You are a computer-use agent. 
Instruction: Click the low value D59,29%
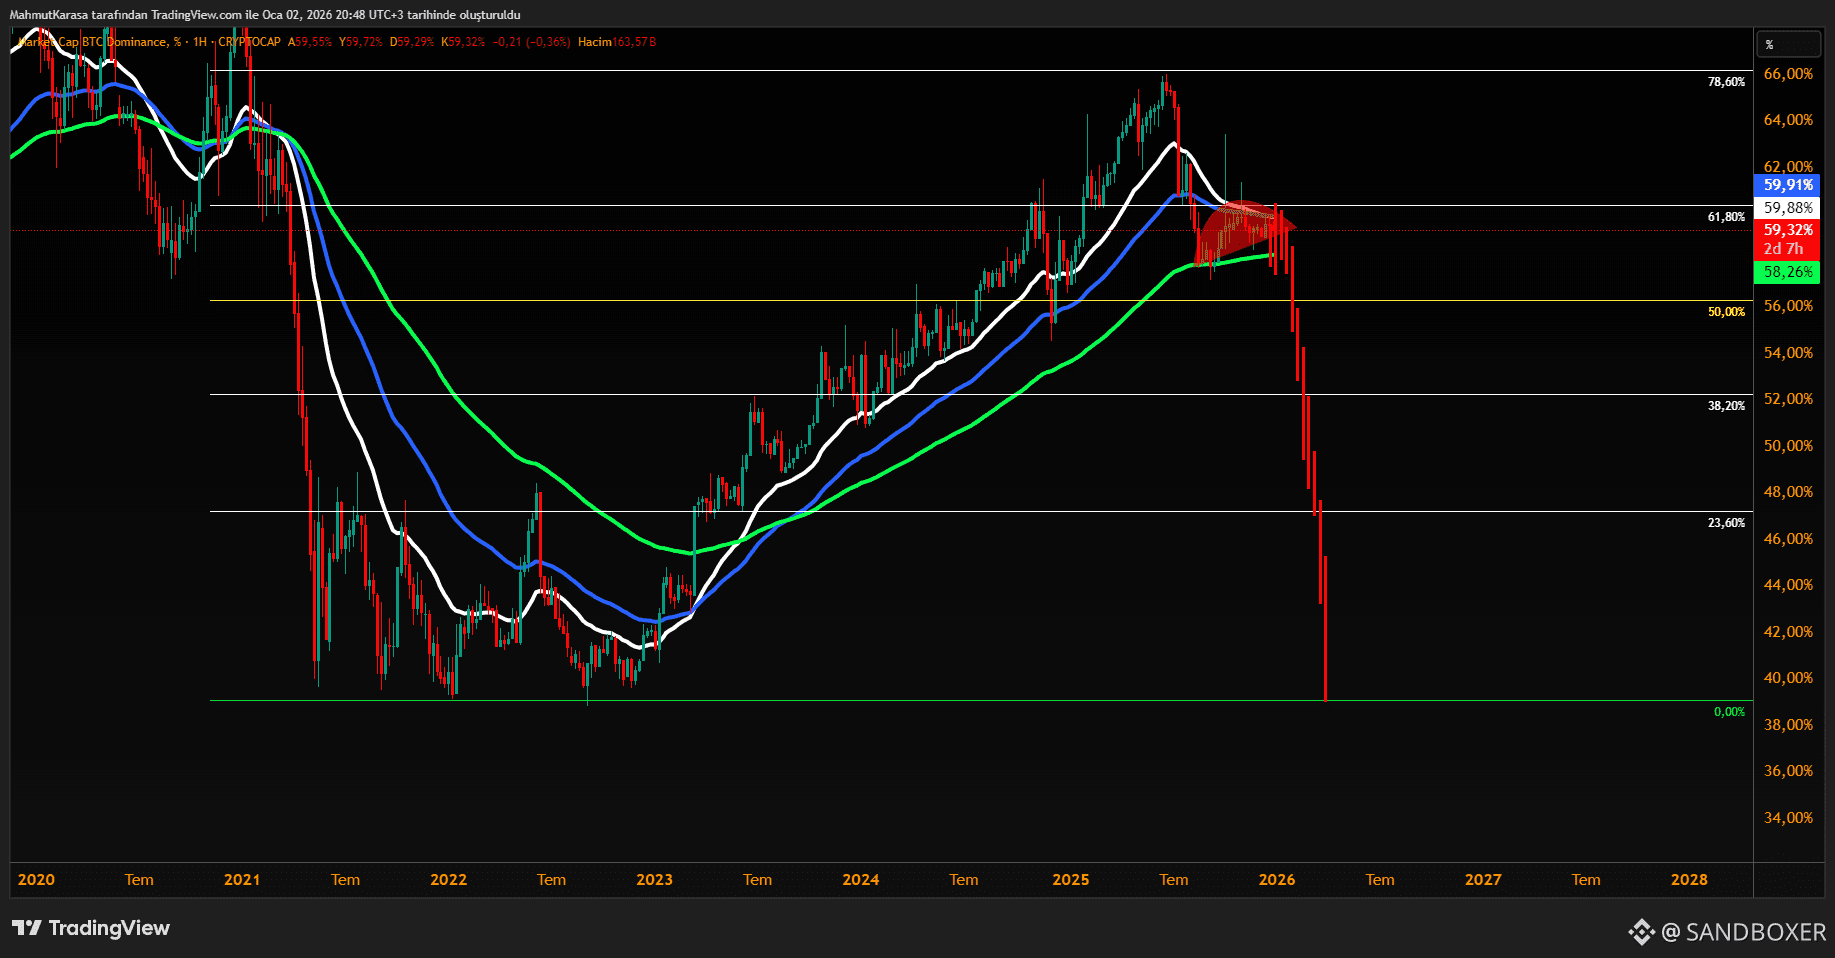[x=412, y=42]
